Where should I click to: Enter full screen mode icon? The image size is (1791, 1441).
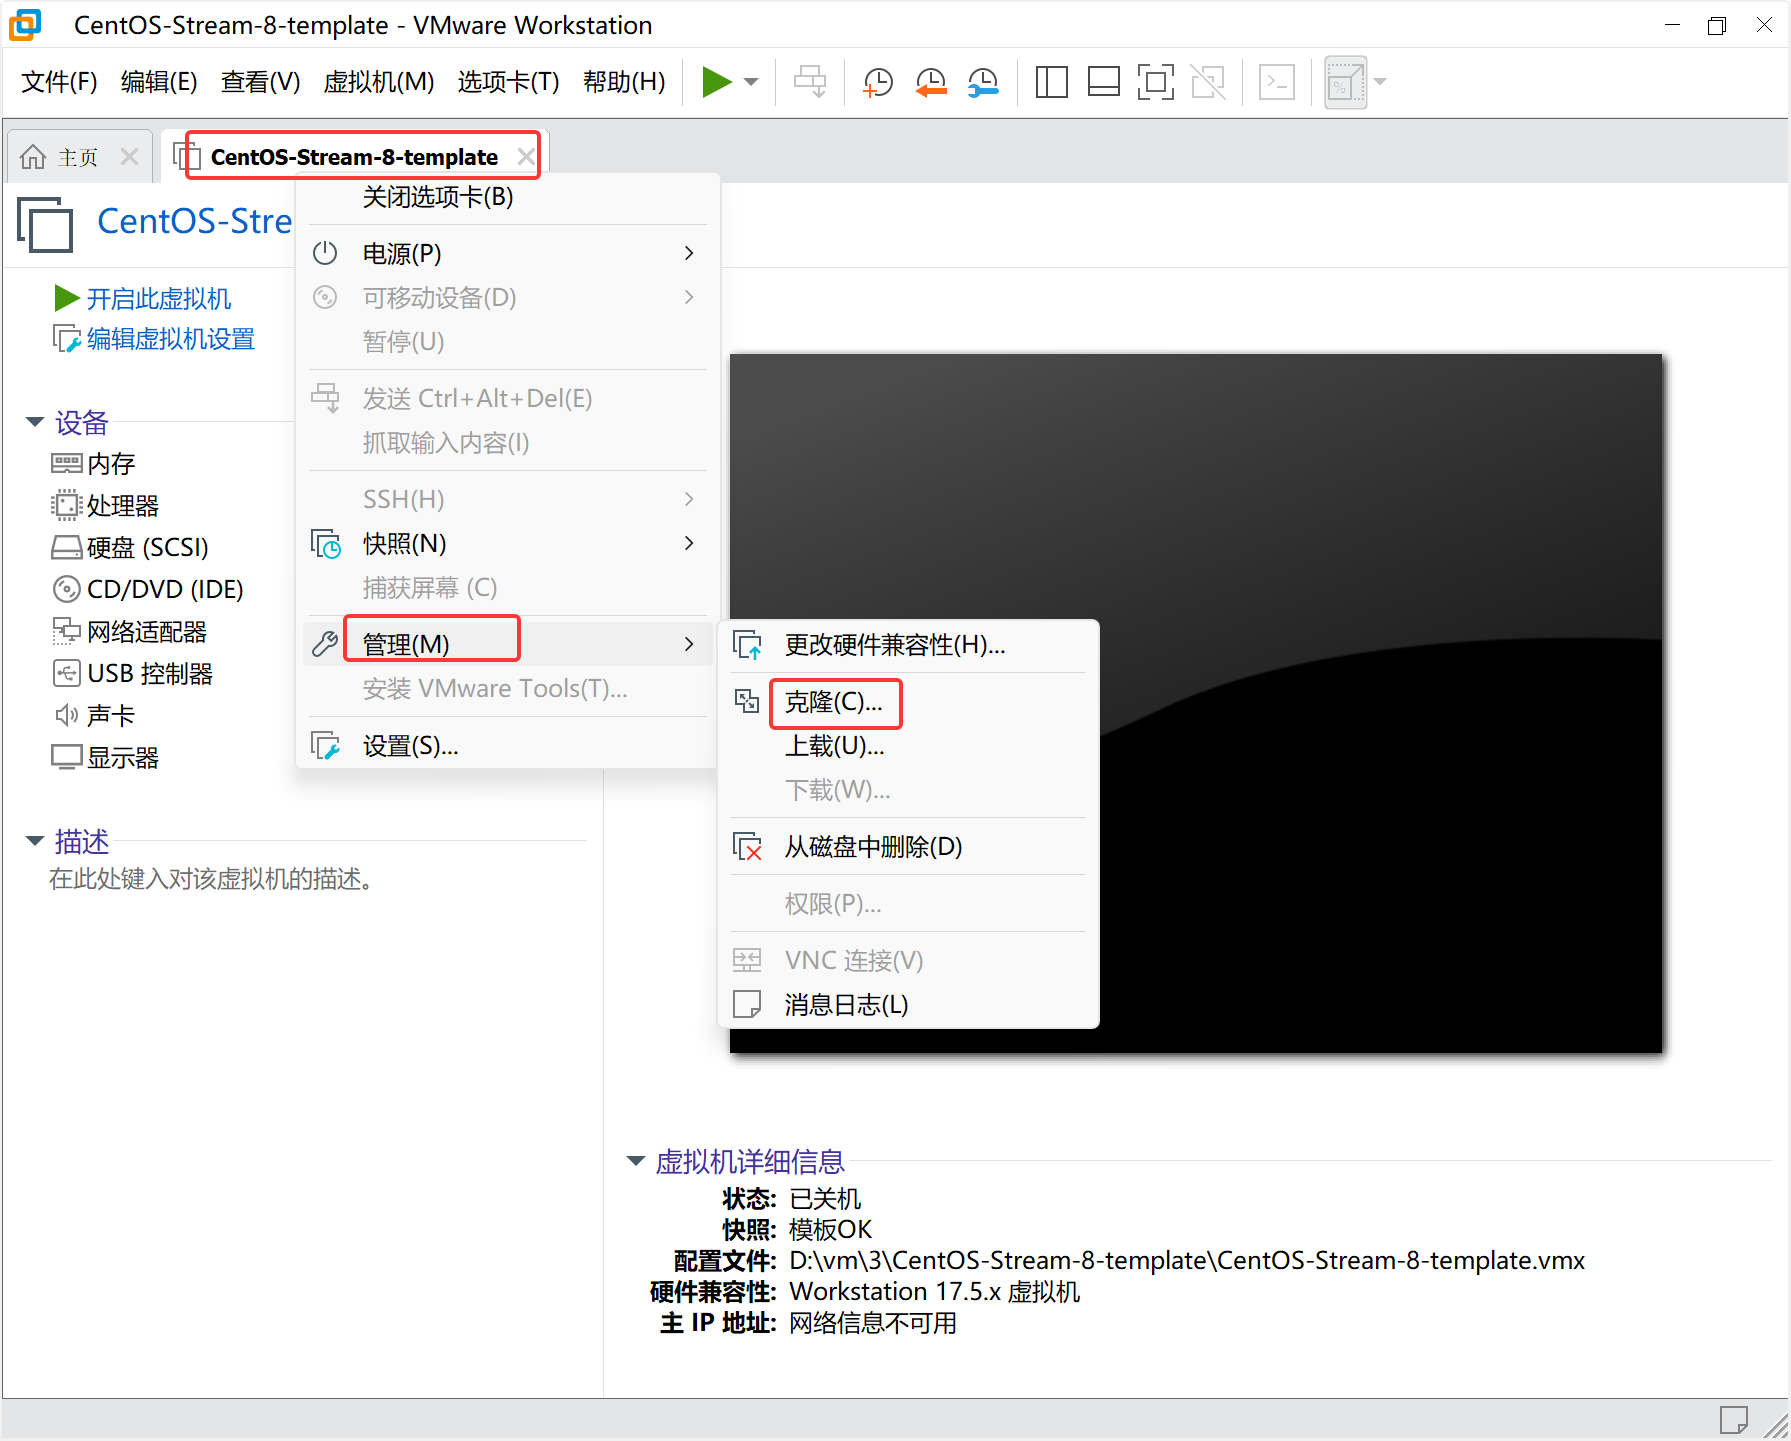pyautogui.click(x=1155, y=82)
